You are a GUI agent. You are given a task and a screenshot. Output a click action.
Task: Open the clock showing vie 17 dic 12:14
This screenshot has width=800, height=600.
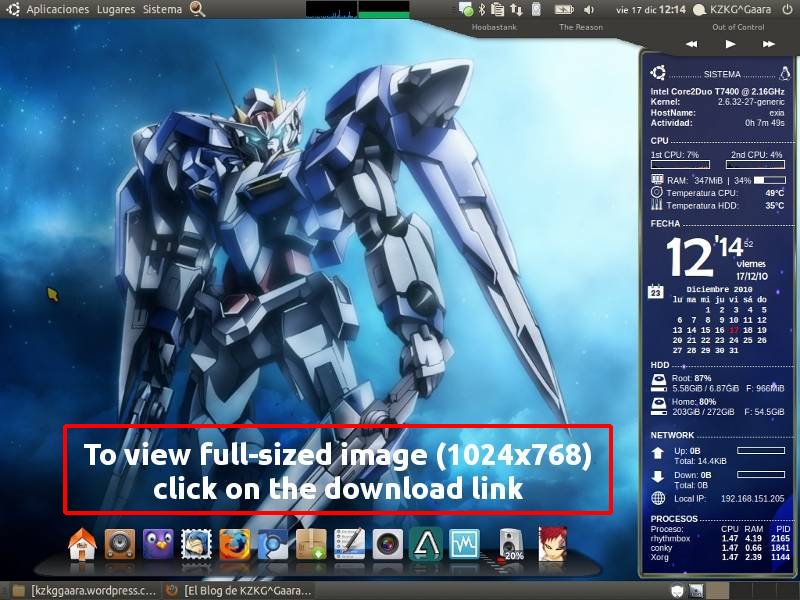coord(651,9)
